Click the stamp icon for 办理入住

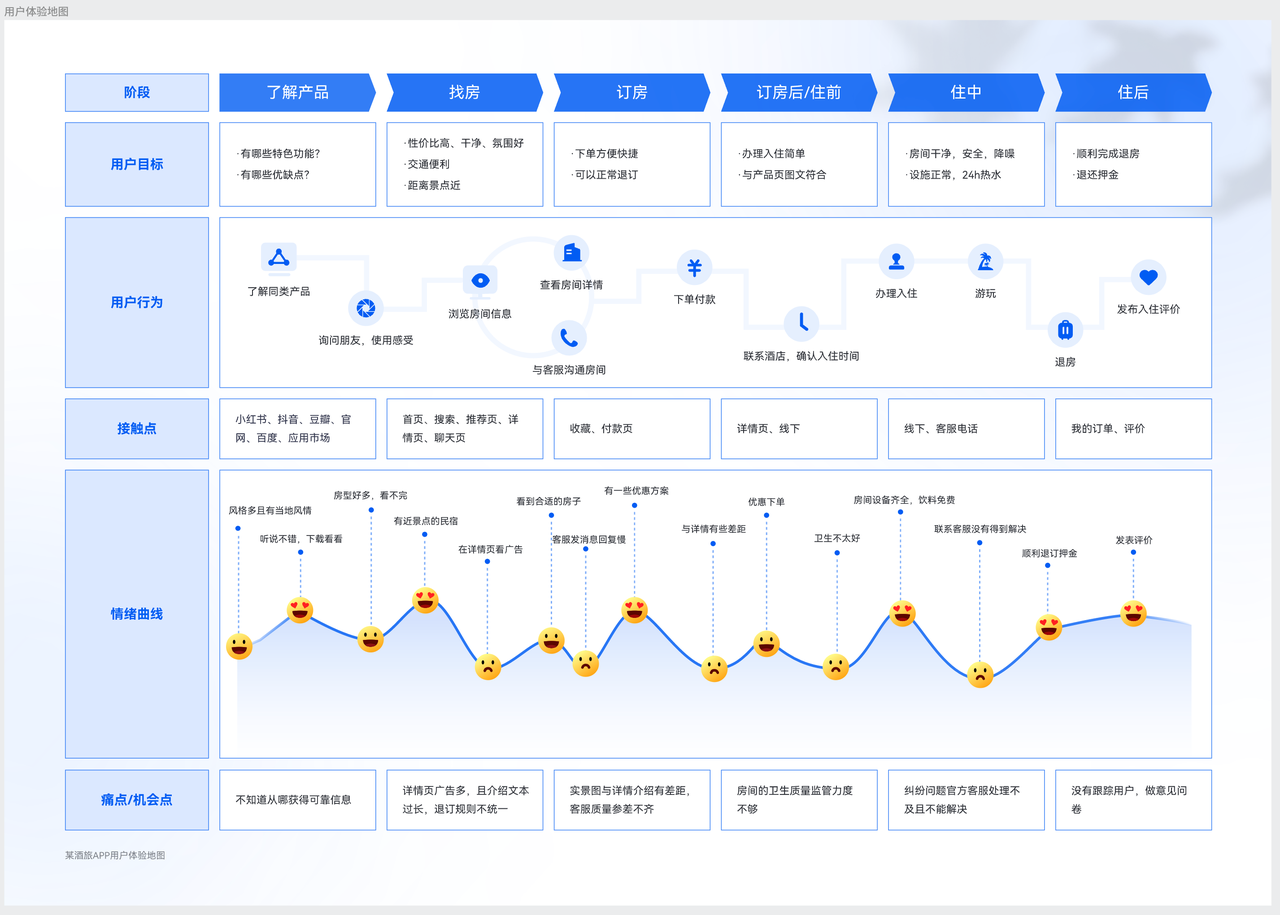(x=896, y=261)
